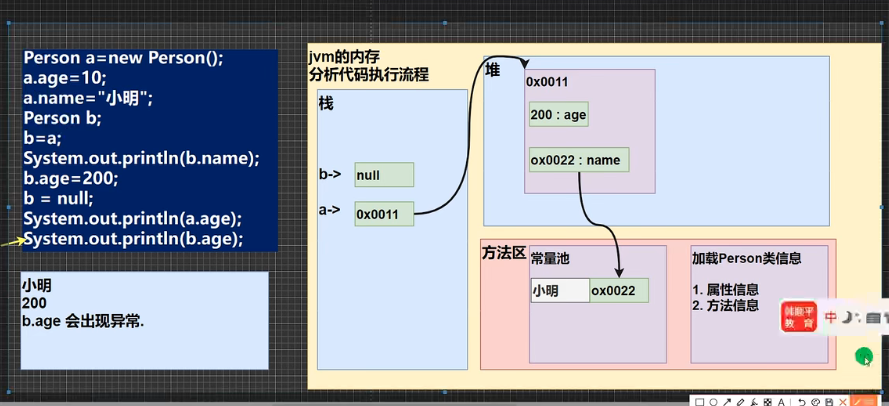Cancel the screenshot with red X
Viewport: 889px width, 406px height.
coord(843,402)
